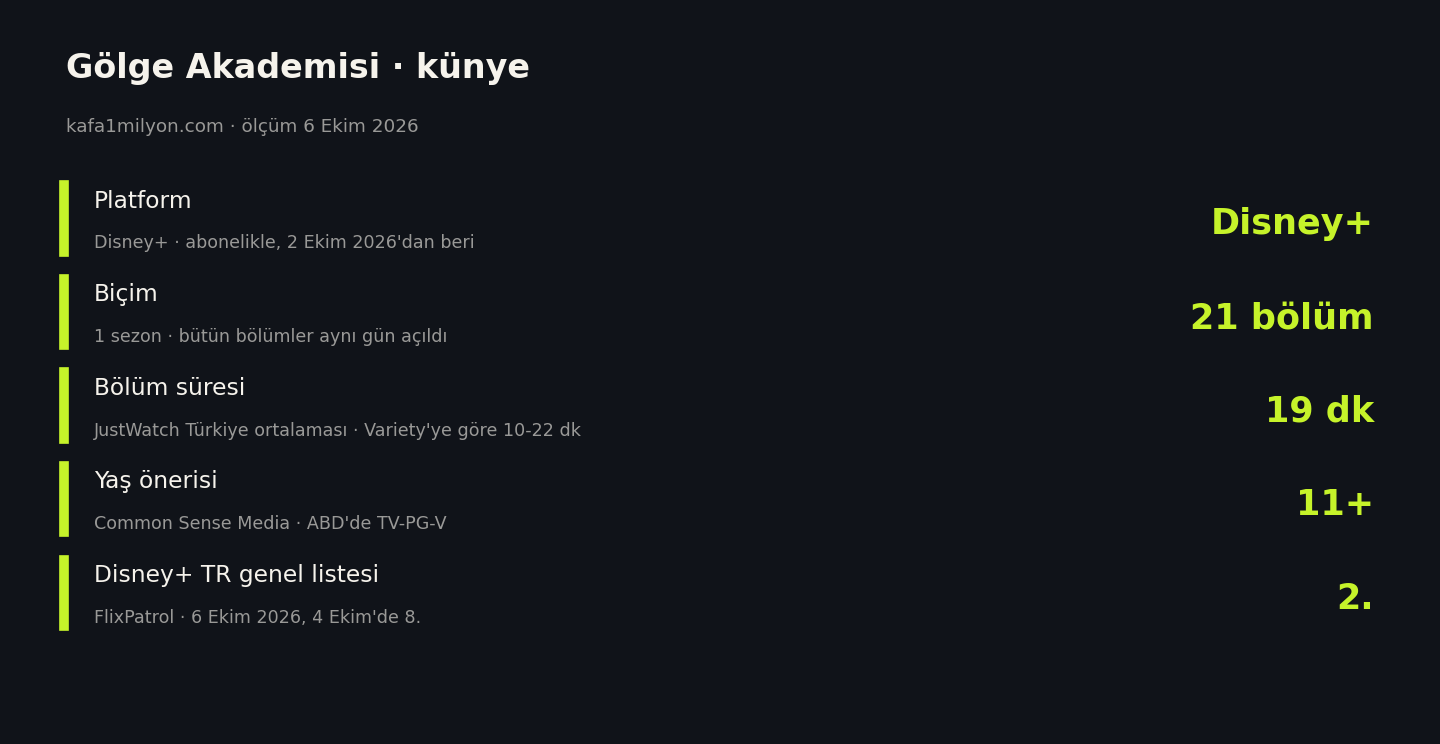Image resolution: width=1440 pixels, height=744 pixels.
Task: Click the 2. rank value
Action: 1355,598
